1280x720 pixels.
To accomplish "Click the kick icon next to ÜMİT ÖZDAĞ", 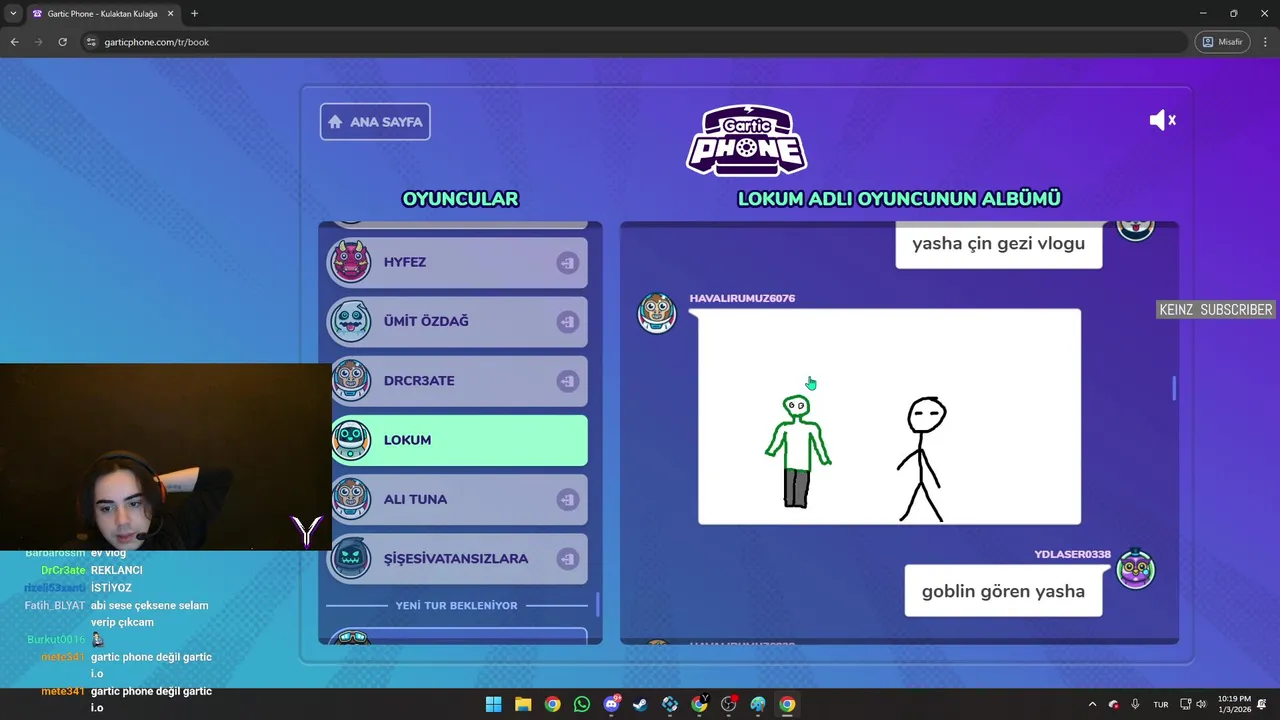I will point(567,321).
